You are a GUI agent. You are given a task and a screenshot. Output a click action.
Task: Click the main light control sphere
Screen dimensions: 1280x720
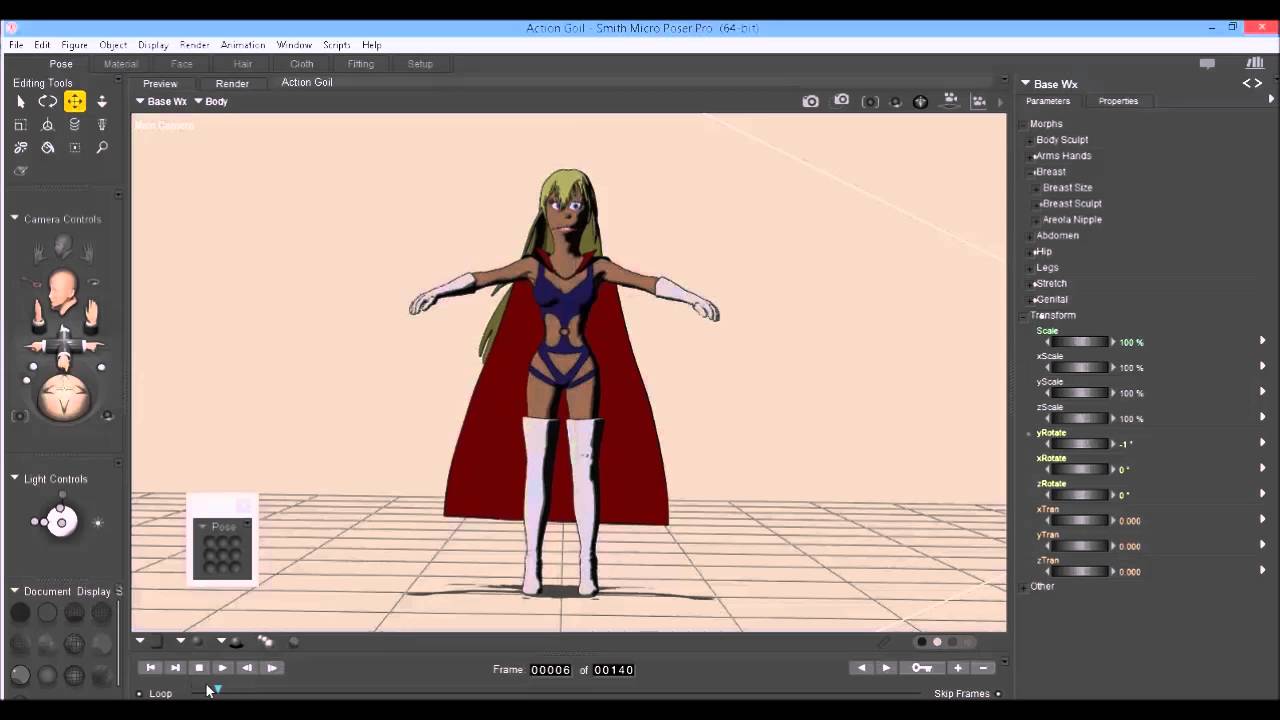(x=62, y=521)
